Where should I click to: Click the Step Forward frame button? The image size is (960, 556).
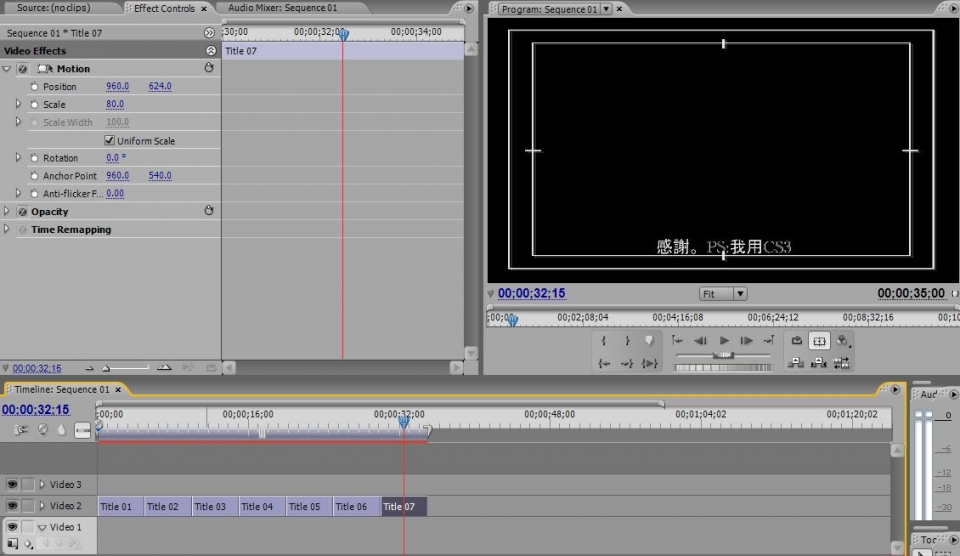(746, 341)
